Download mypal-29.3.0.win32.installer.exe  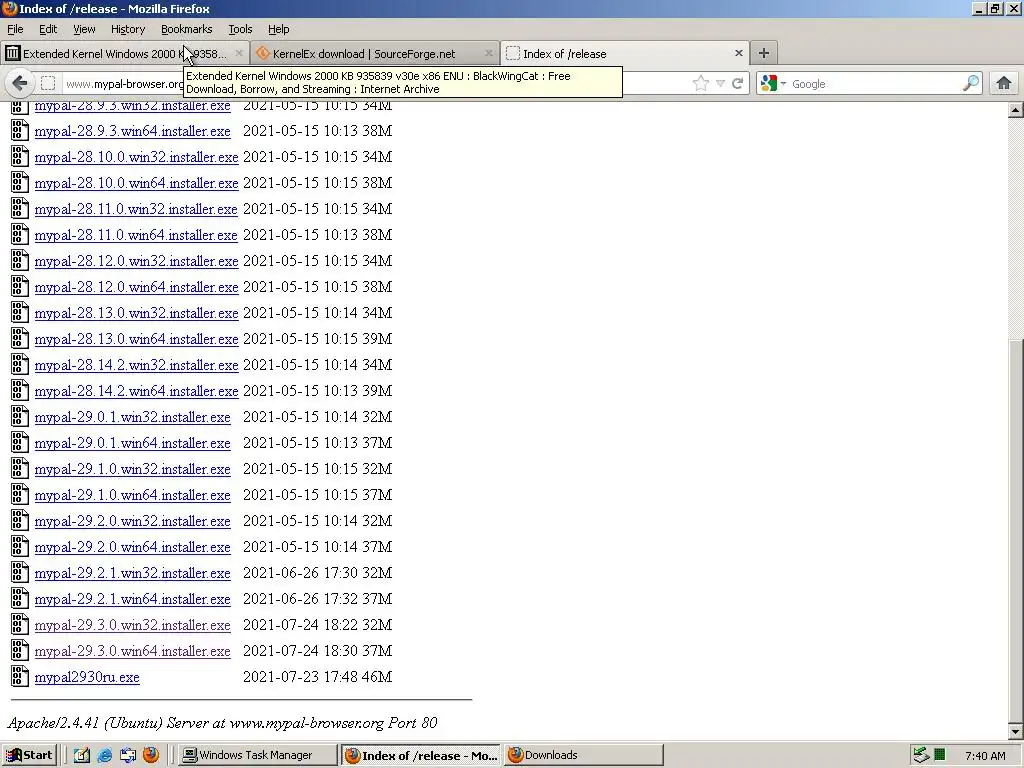pos(133,626)
